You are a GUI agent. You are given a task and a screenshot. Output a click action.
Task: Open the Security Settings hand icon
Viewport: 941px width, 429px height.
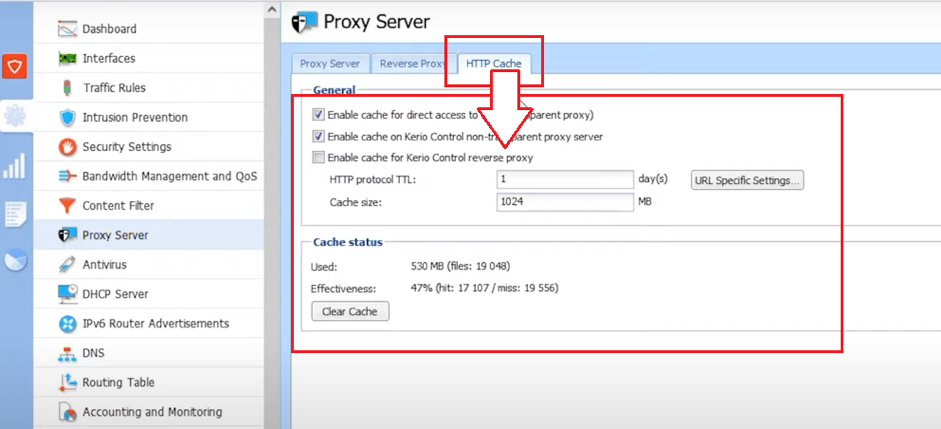click(x=68, y=147)
